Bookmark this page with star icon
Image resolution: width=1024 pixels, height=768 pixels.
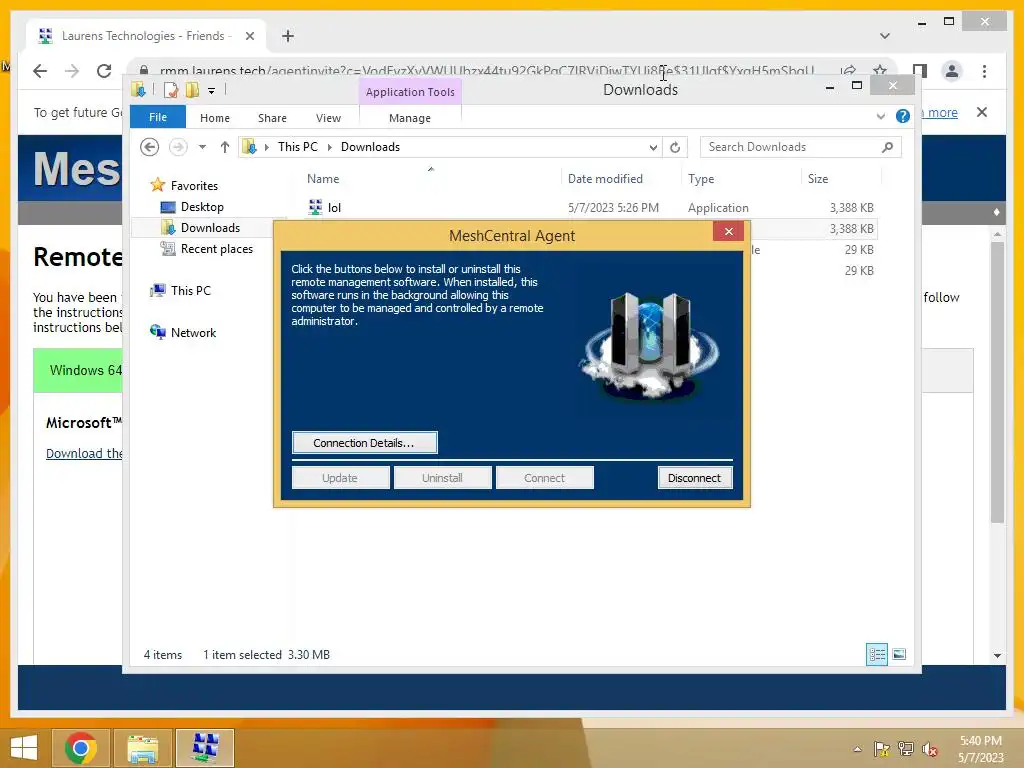point(880,71)
